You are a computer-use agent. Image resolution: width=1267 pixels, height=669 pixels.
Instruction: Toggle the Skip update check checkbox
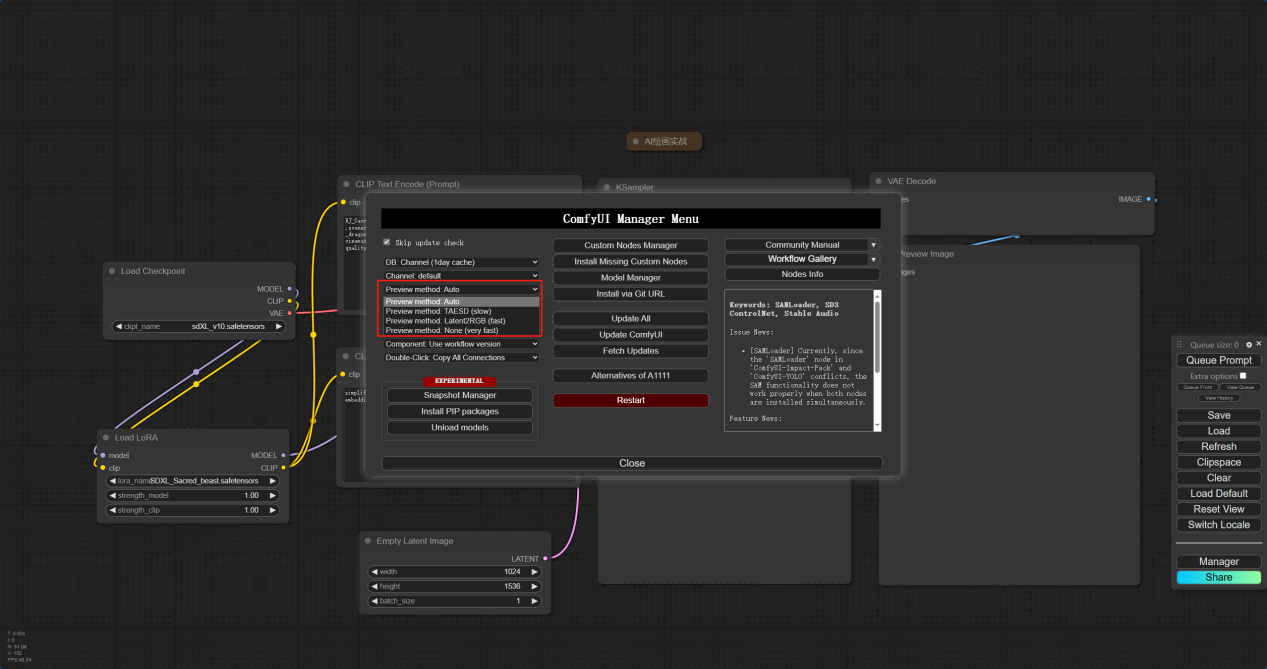coord(387,242)
